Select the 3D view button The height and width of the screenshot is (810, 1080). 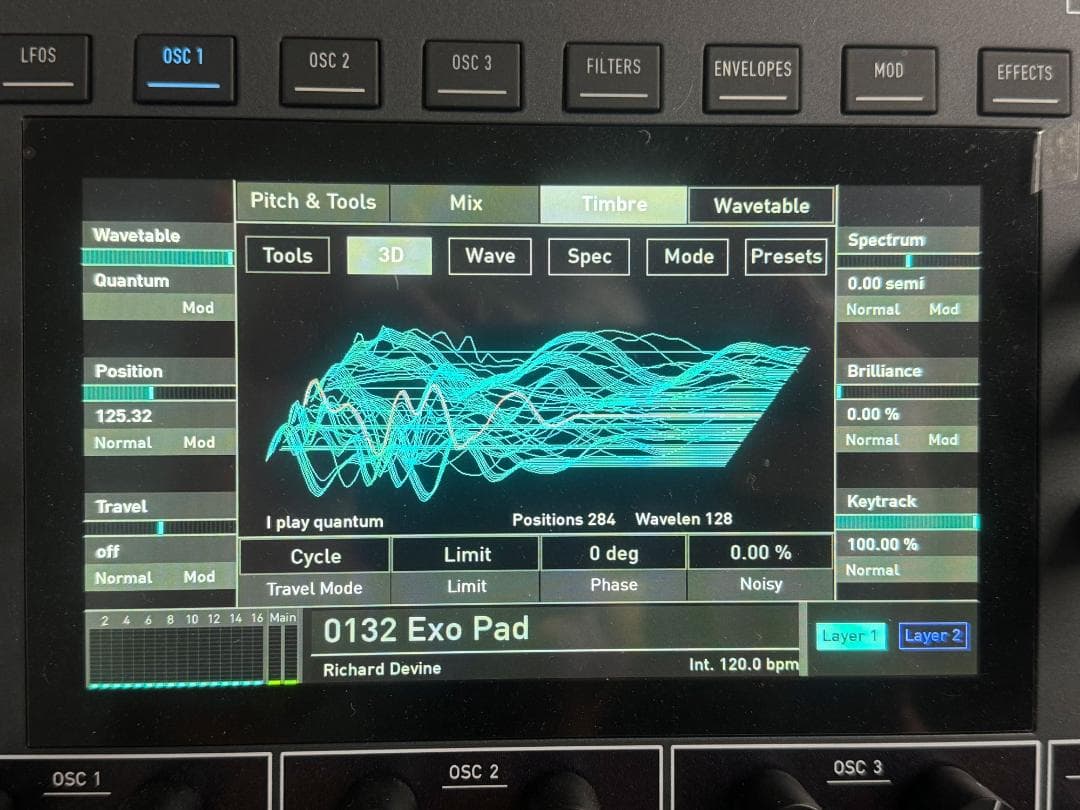tap(390, 255)
